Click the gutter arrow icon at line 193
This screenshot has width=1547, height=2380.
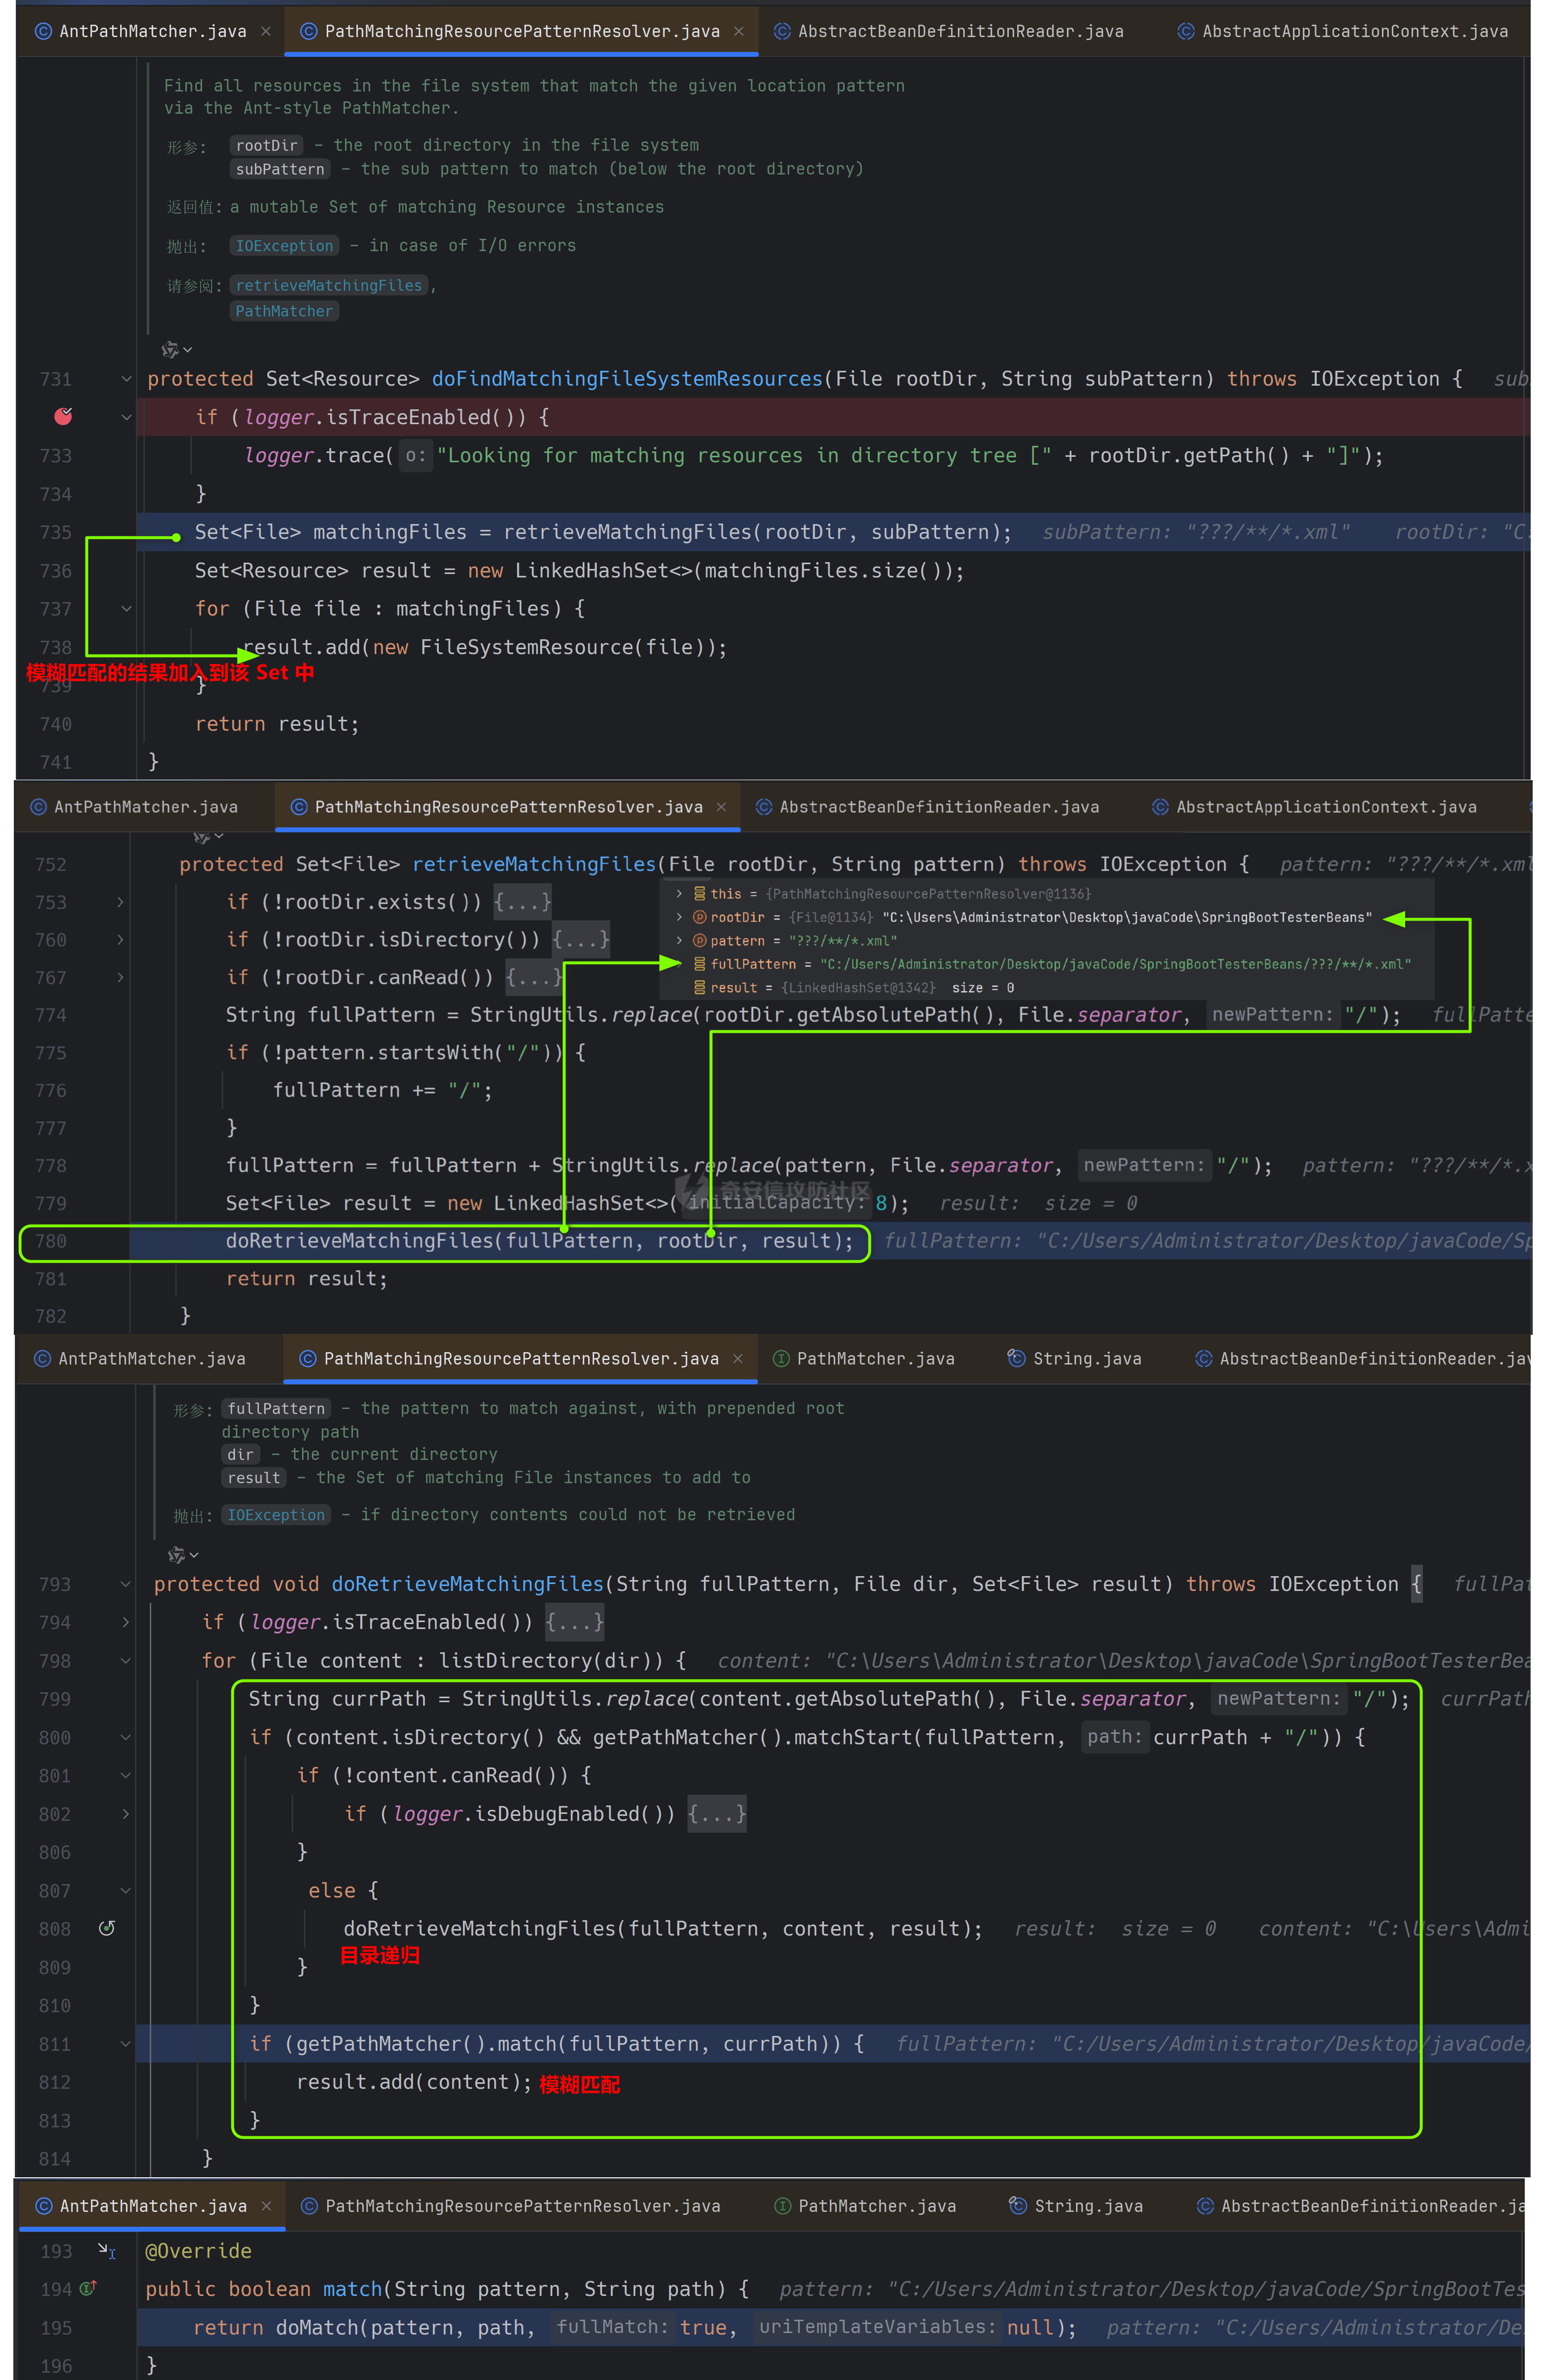[x=106, y=2250]
